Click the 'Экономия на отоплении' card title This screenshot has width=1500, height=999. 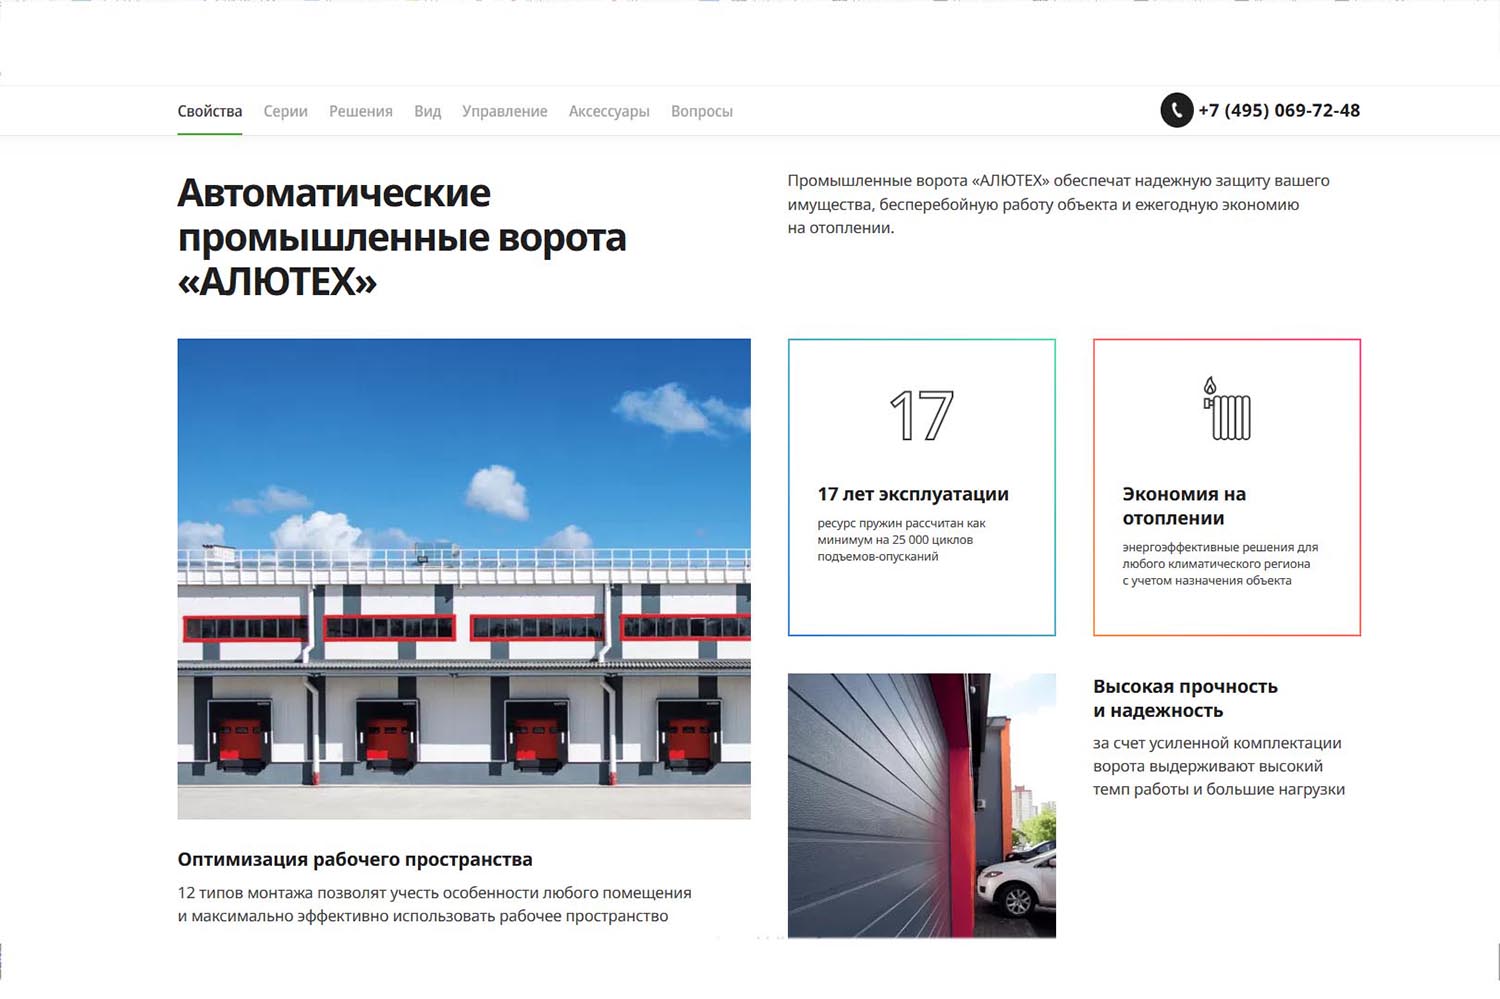tap(1184, 506)
